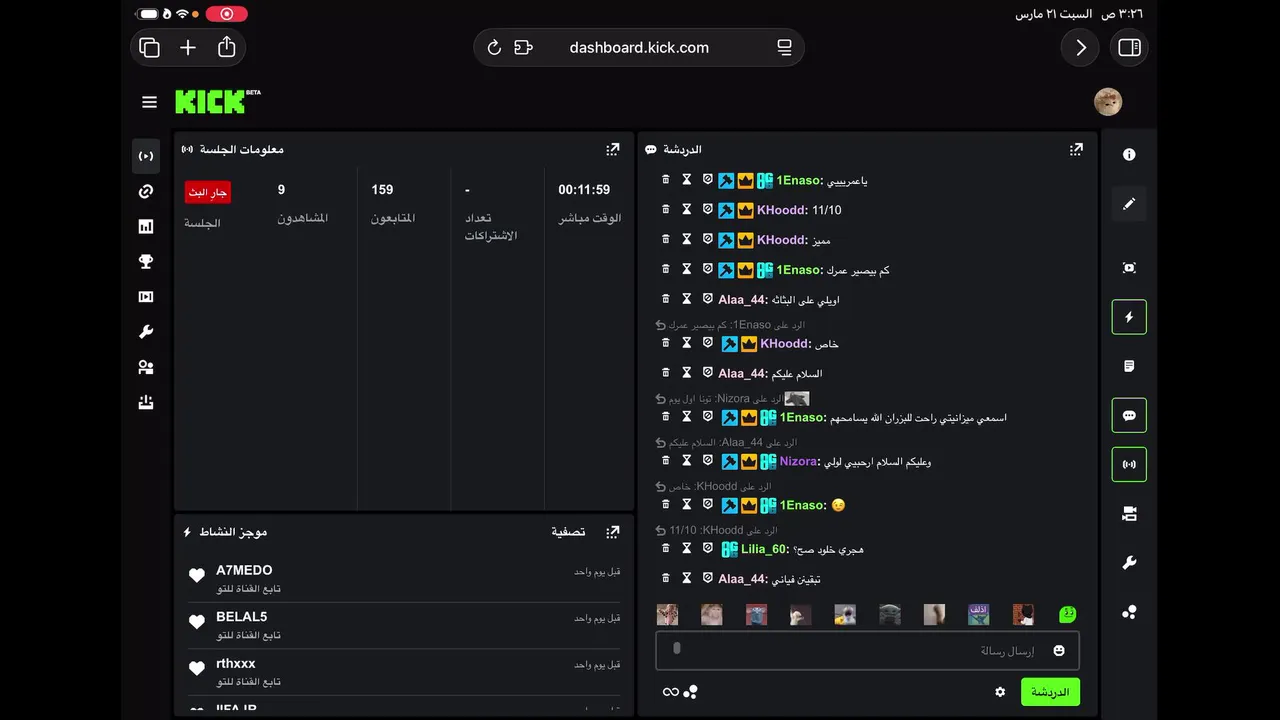The width and height of the screenshot is (1280, 720).
Task: Open the video clips icon in left sidebar
Action: (146, 297)
